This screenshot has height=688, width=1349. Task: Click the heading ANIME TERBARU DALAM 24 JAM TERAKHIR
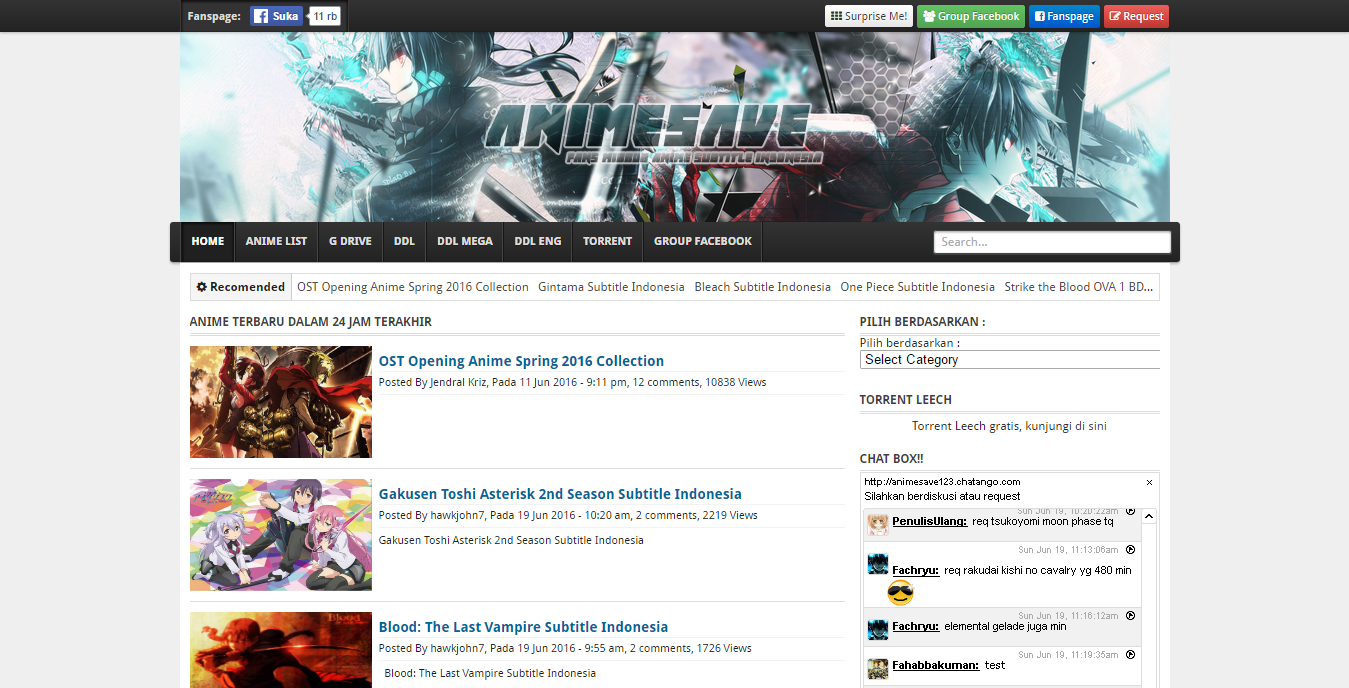coord(311,322)
